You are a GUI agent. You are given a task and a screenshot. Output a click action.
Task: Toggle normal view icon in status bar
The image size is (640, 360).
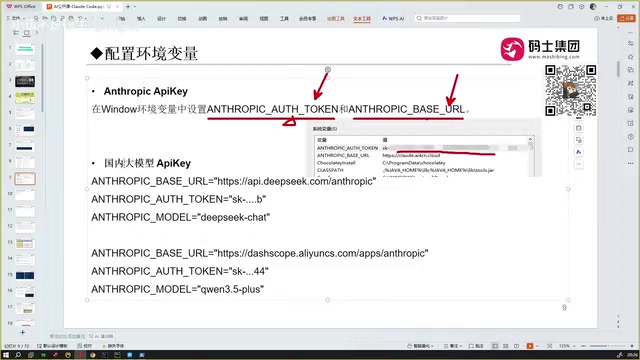tap(495, 346)
